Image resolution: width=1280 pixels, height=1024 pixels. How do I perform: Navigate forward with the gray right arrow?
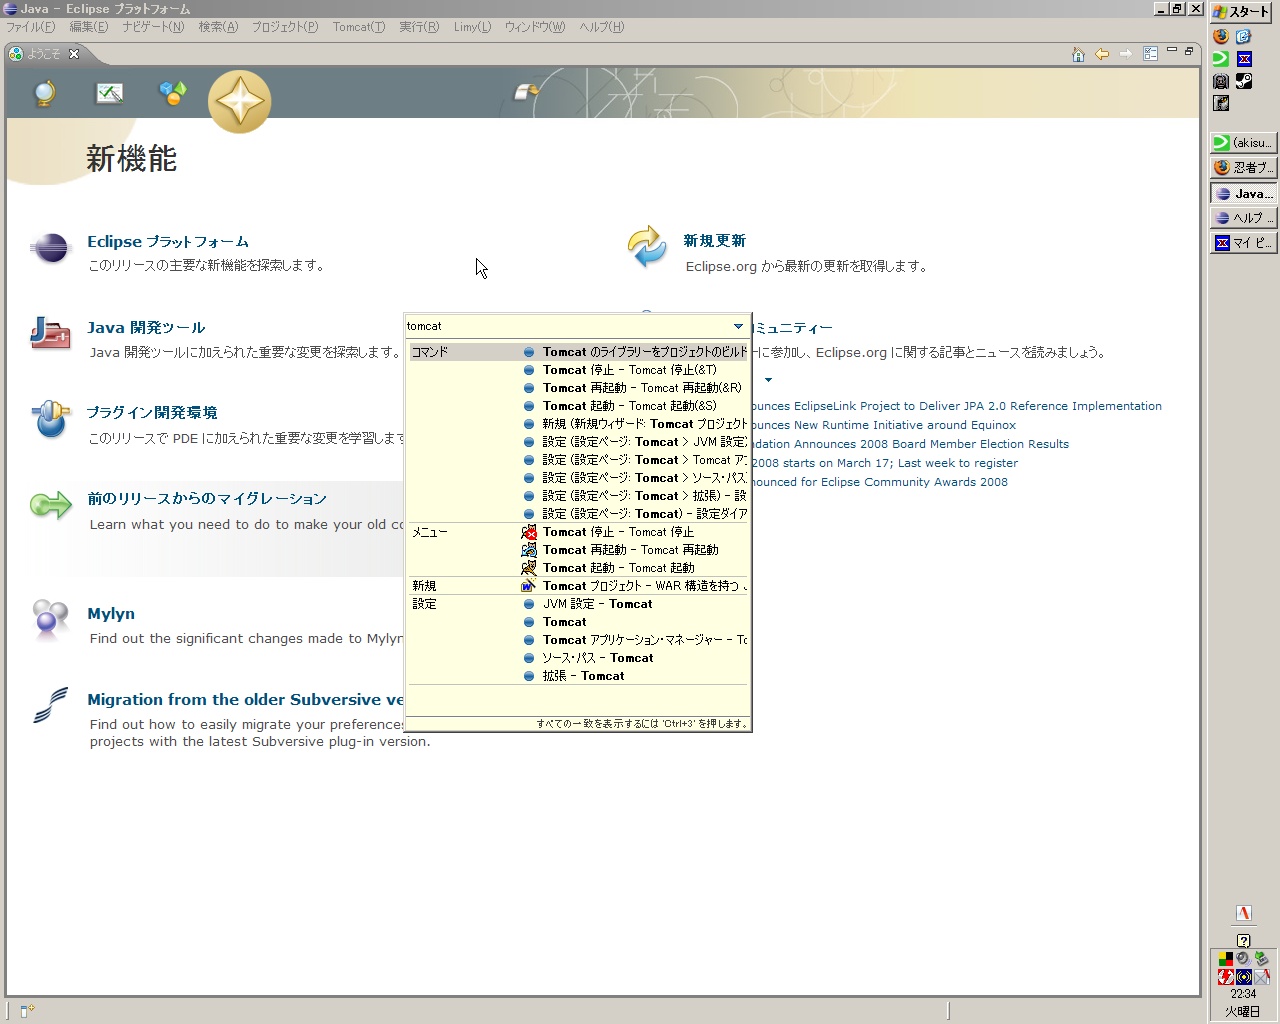click(1126, 54)
